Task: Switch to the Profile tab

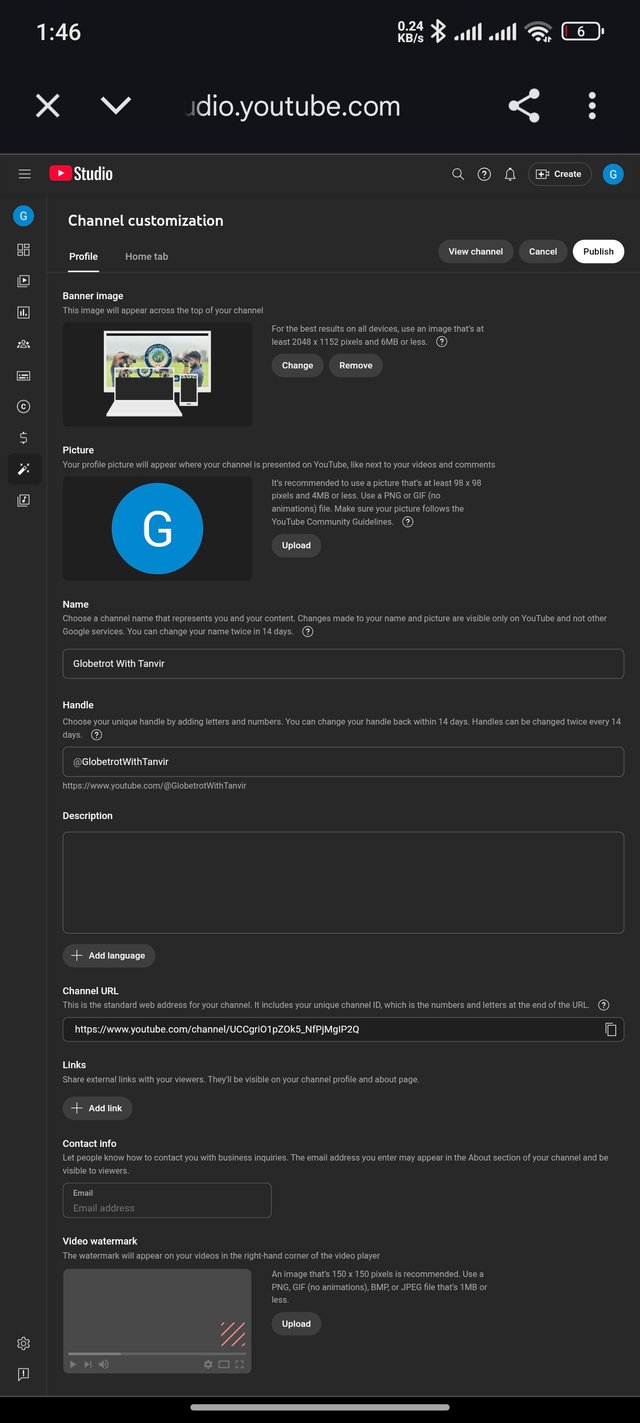Action: 83,256
